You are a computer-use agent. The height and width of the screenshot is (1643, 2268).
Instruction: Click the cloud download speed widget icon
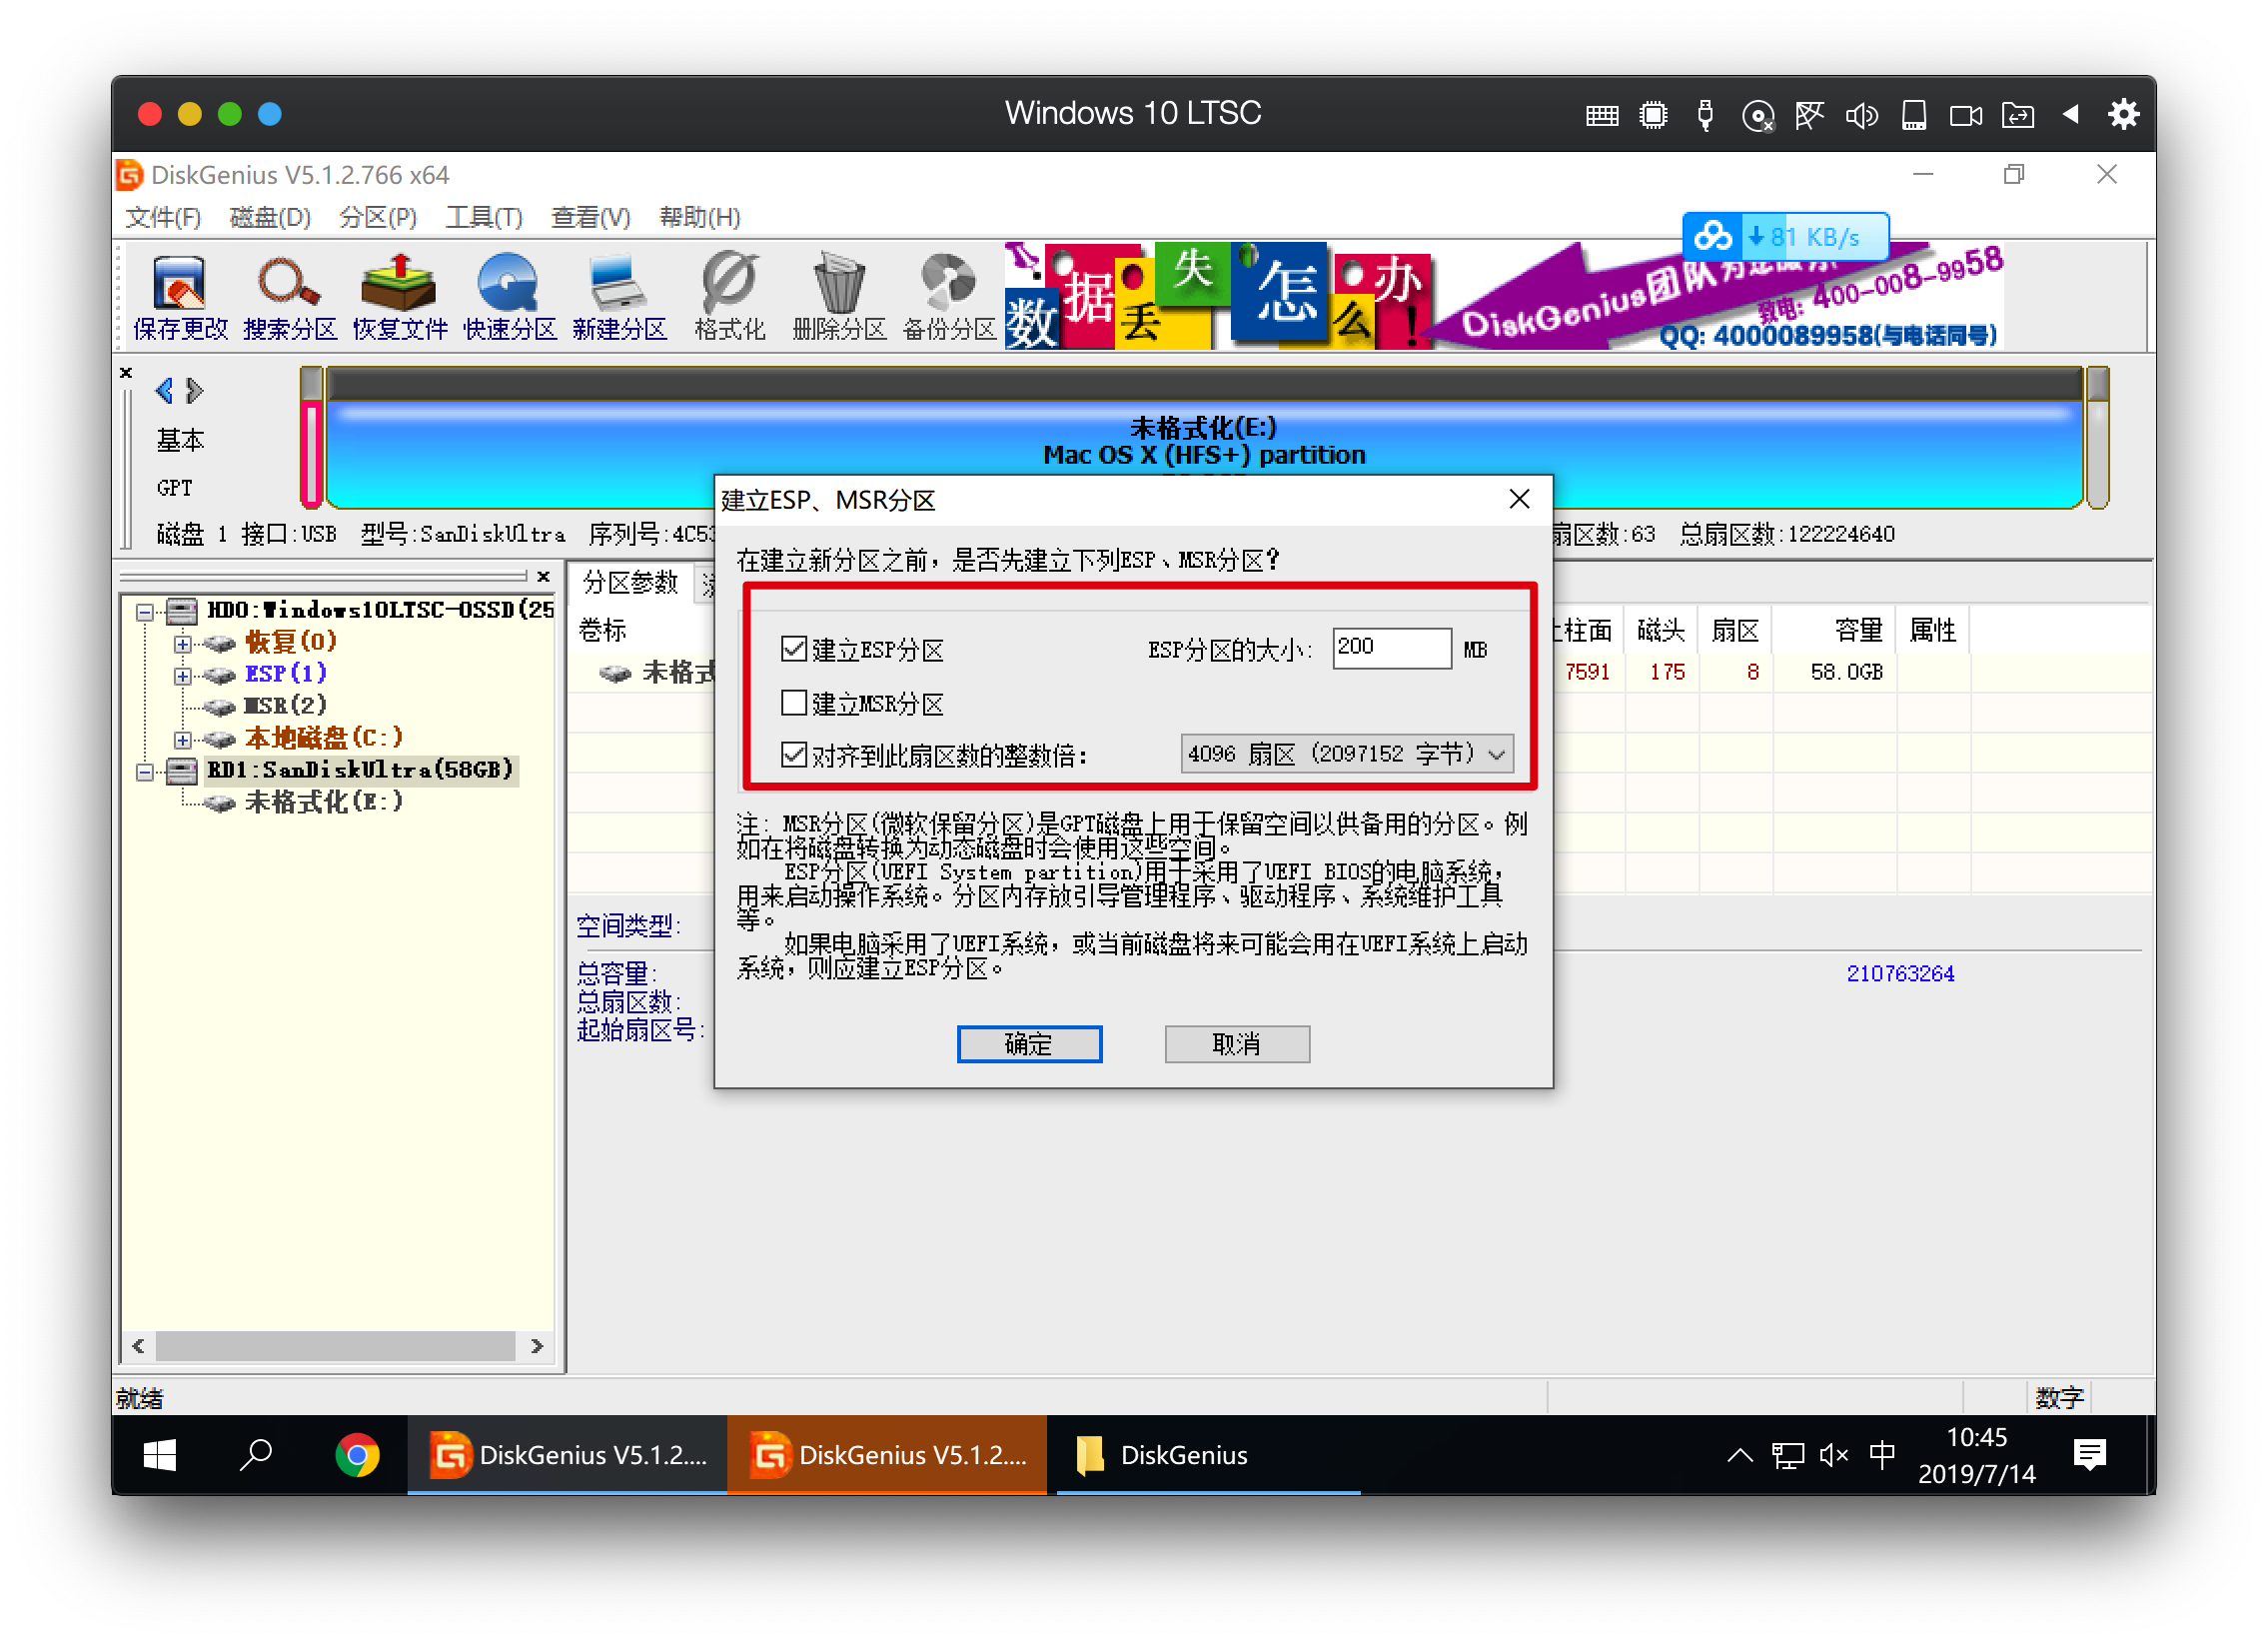1712,237
